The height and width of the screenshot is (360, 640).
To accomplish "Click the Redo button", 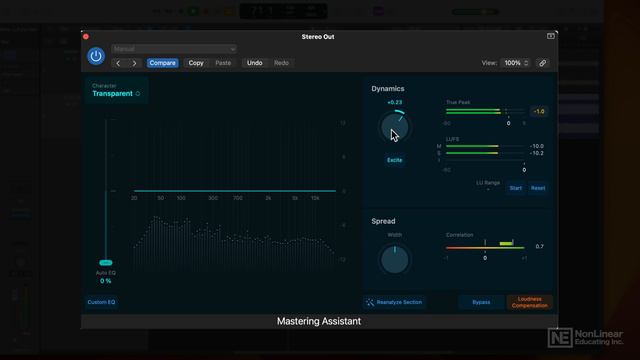I will click(281, 63).
